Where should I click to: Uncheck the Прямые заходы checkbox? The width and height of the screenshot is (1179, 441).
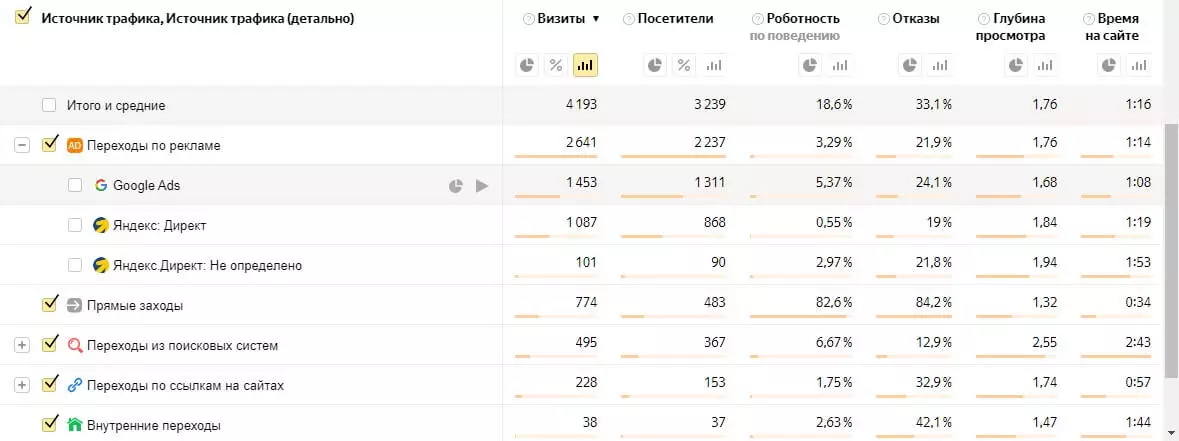(50, 305)
